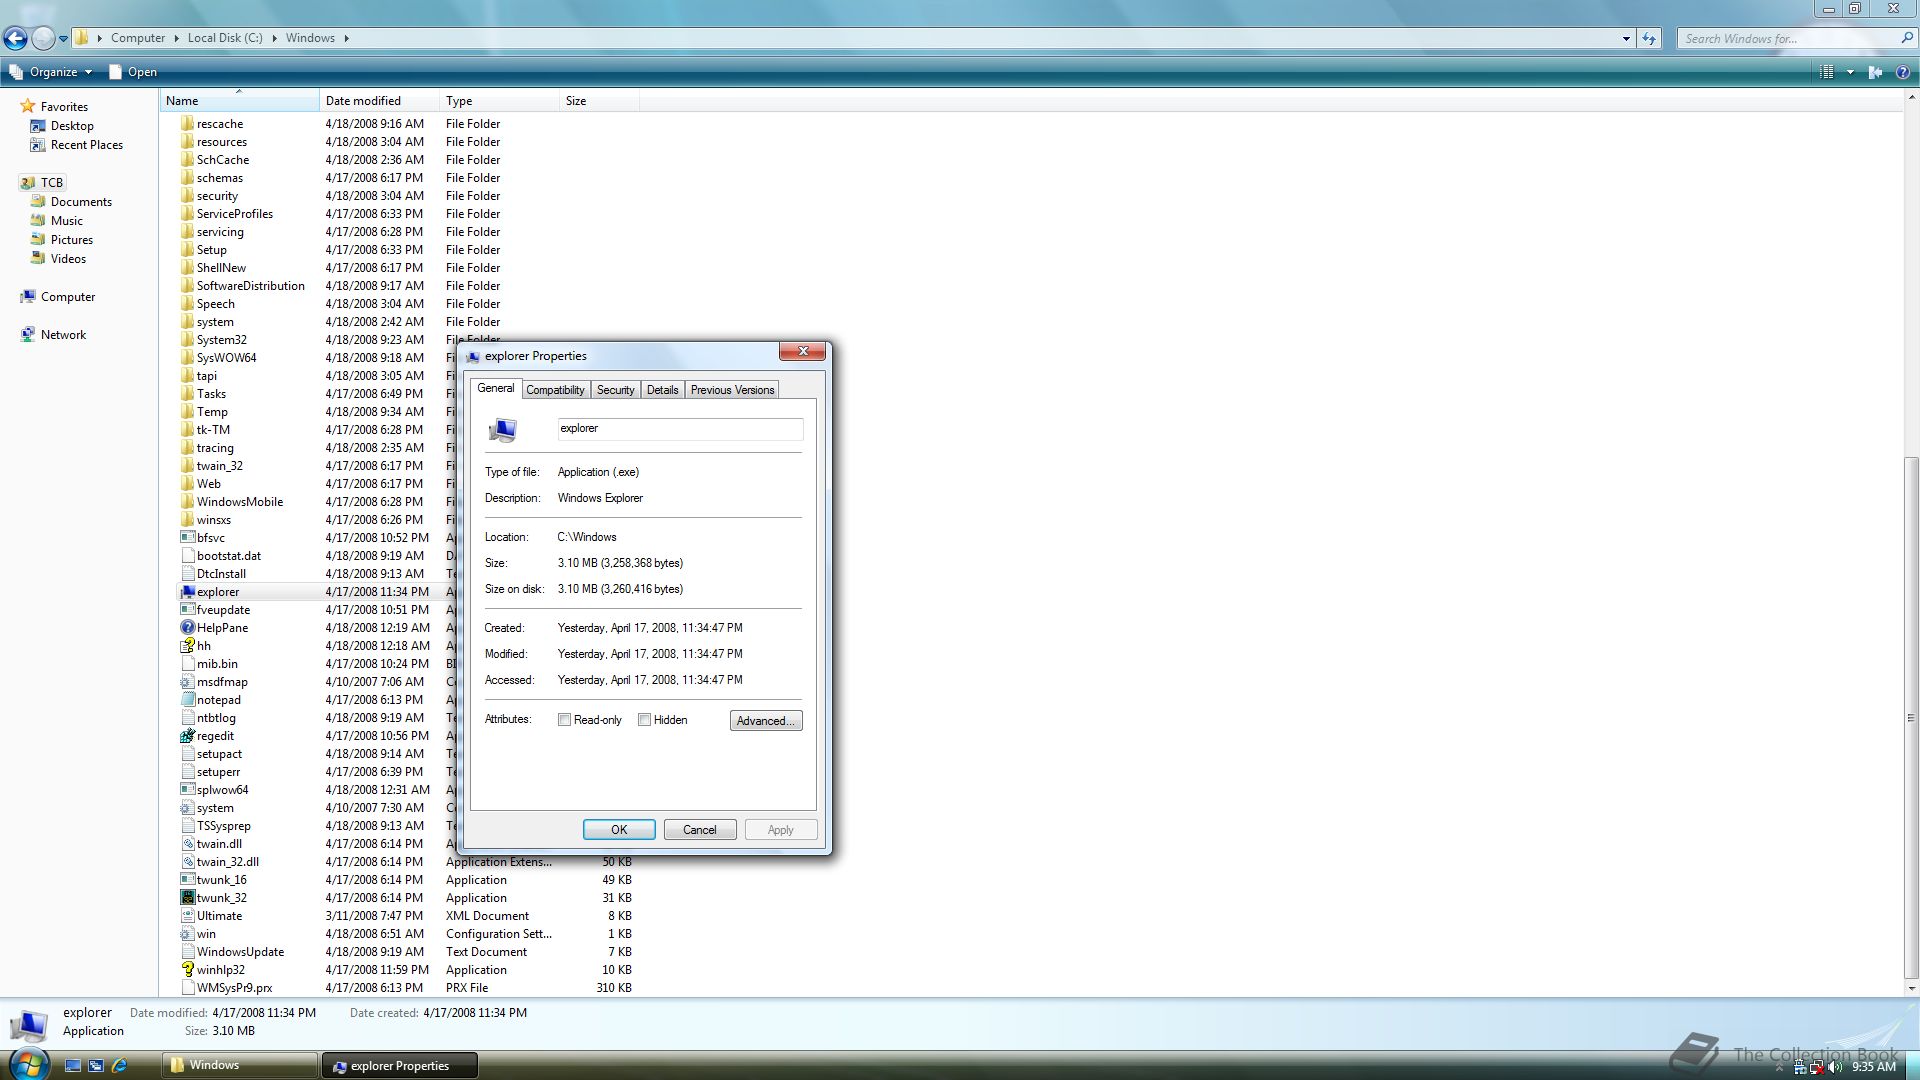Click the explorer file name field
Image resolution: width=1920 pixels, height=1080 pixels.
tap(680, 429)
